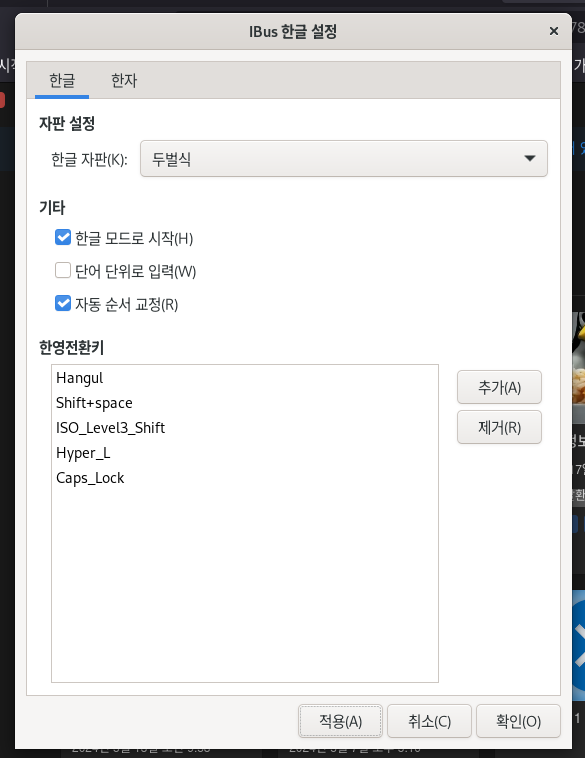Cancel with the 취소(C) button
Screen dimensions: 585x758
point(429,721)
